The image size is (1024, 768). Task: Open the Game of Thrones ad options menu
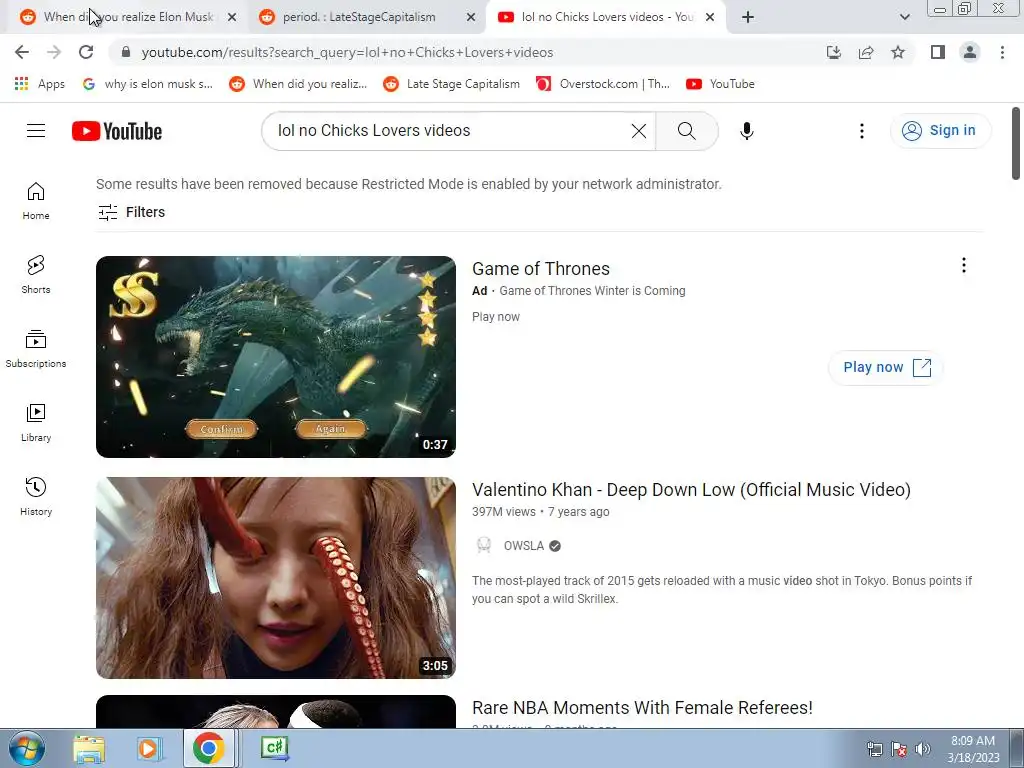click(x=963, y=265)
